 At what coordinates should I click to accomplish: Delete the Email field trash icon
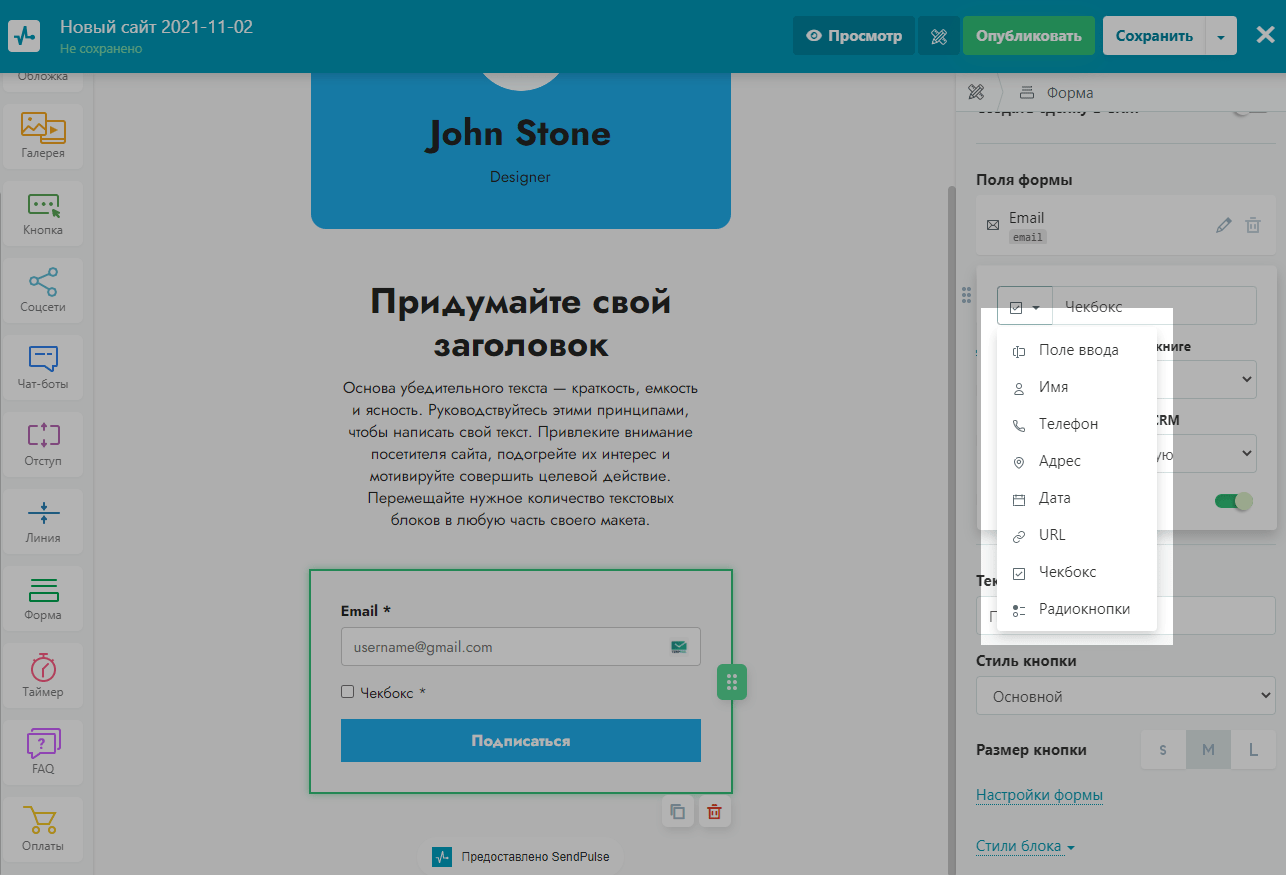1252,226
